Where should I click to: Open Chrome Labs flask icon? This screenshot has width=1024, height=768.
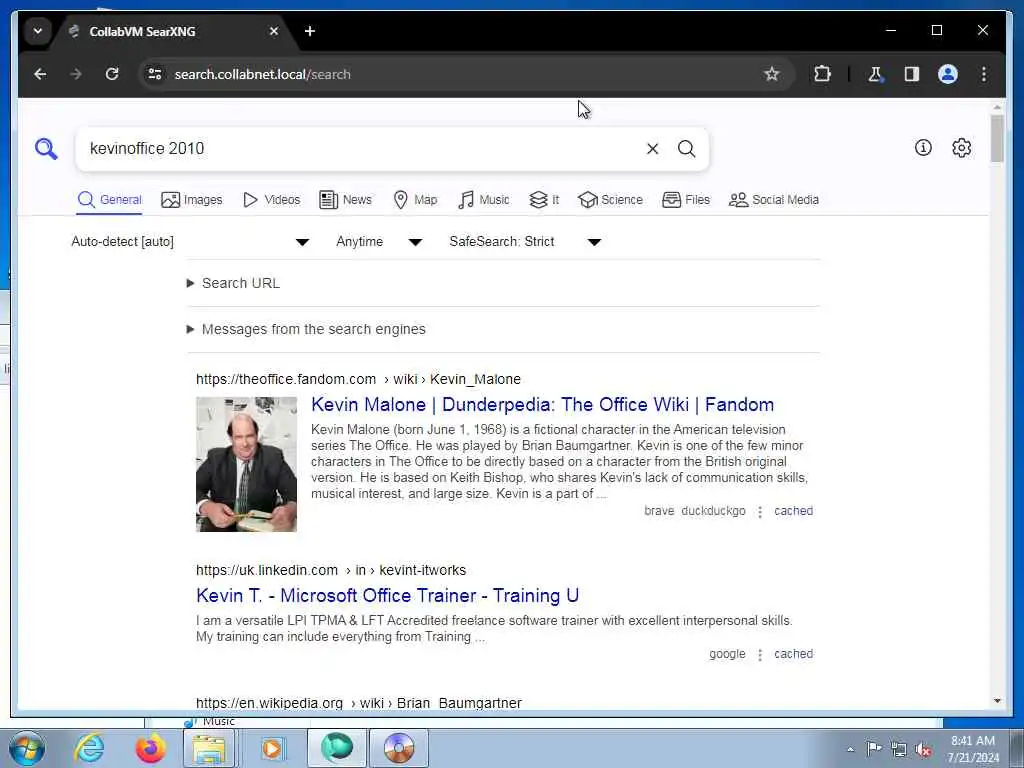tap(875, 74)
